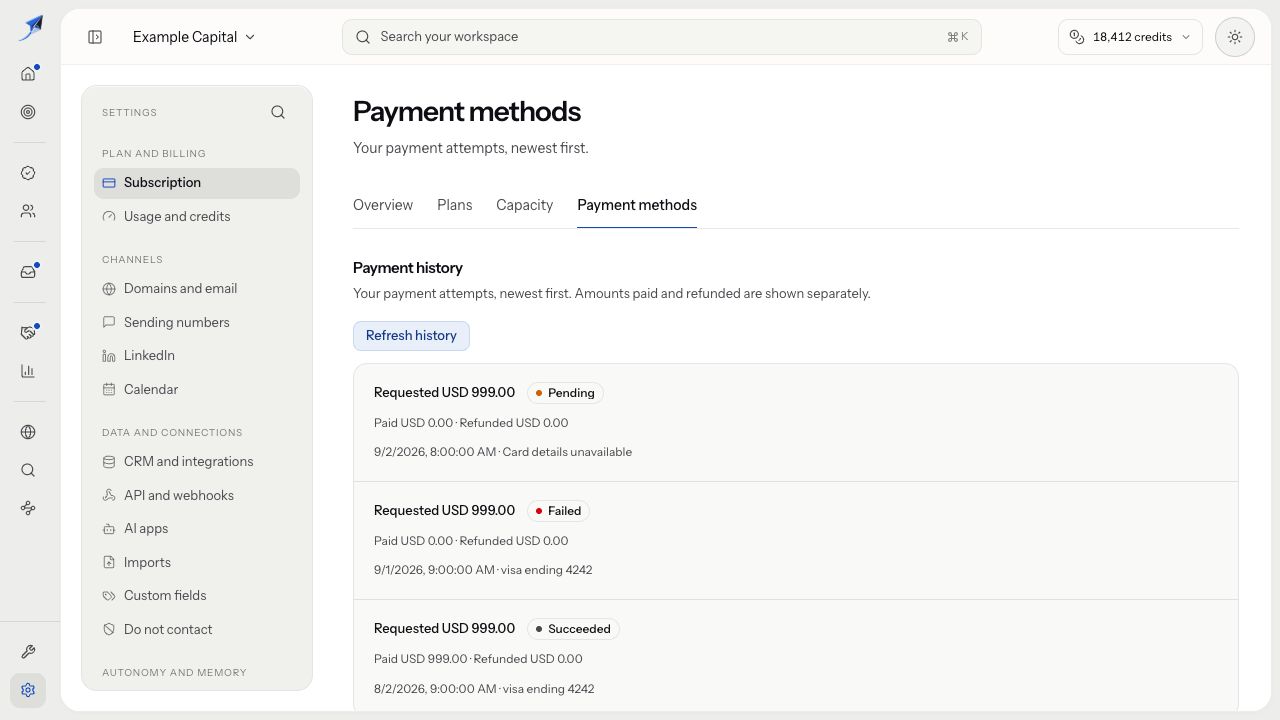
Task: Select the Payment methods tab
Action: tap(637, 205)
